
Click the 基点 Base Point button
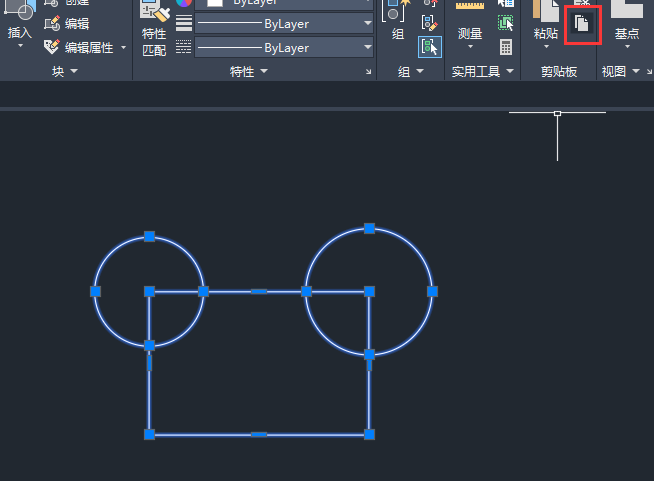(x=627, y=23)
